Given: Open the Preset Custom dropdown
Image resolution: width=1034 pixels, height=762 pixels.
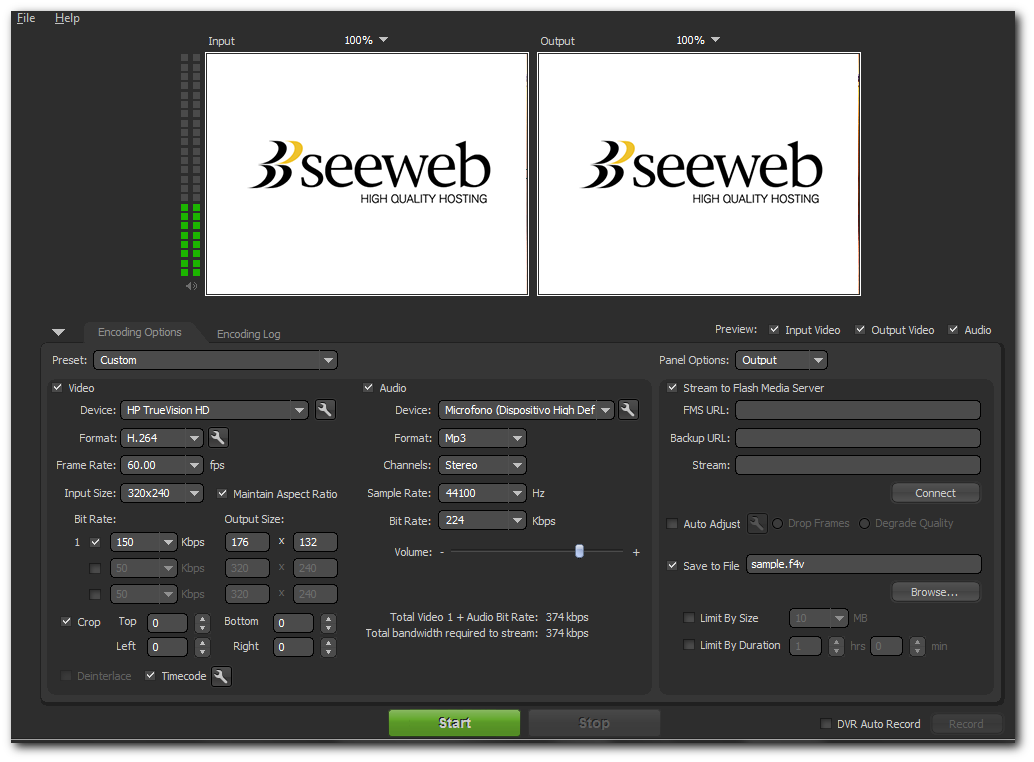Looking at the screenshot, I should point(216,361).
